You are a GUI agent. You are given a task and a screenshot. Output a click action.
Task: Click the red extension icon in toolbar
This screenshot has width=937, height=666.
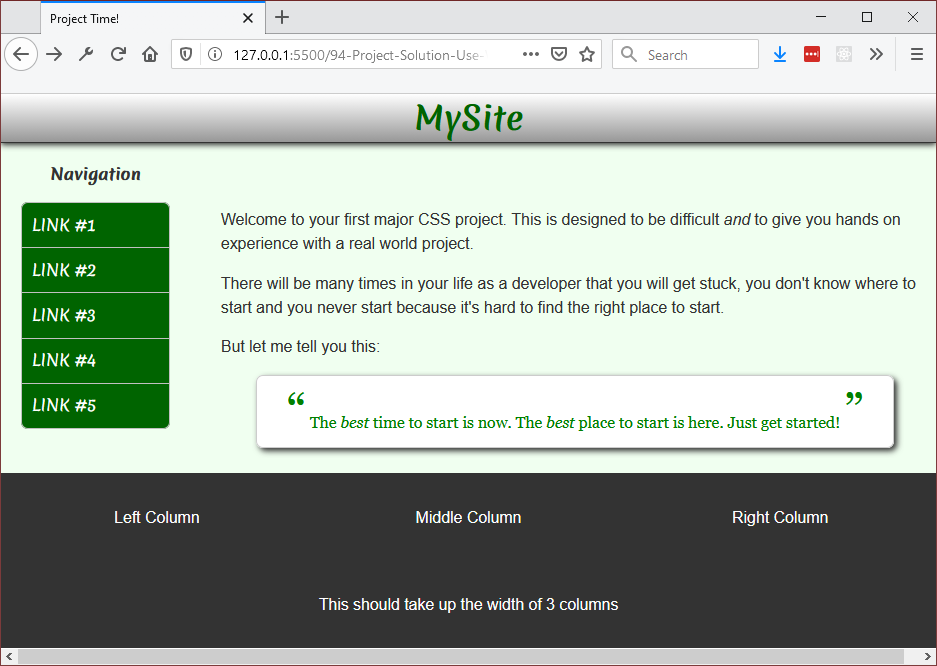coord(812,55)
